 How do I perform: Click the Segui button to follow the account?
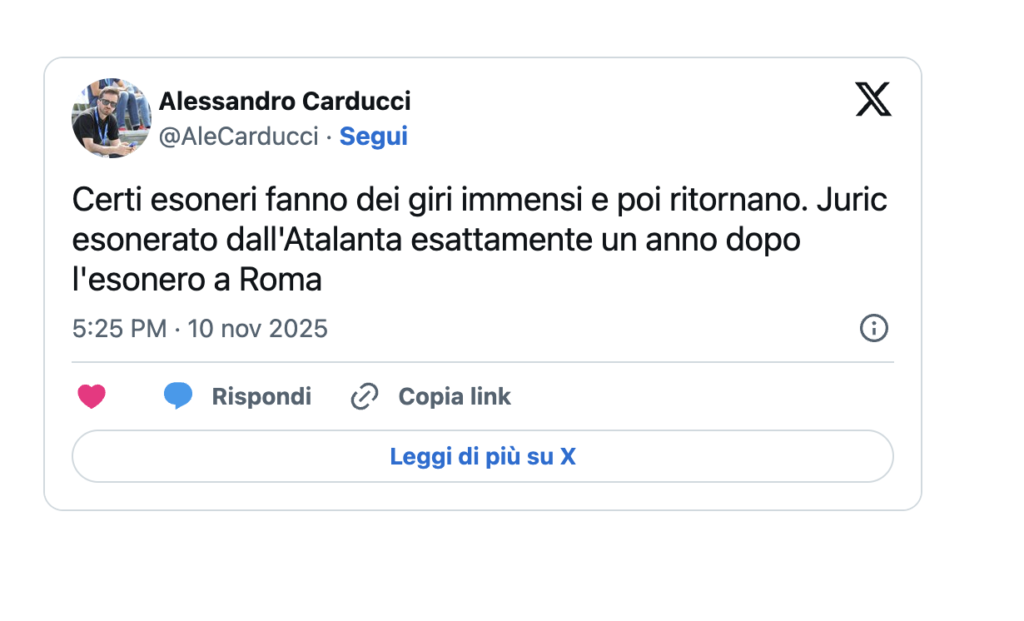[373, 136]
